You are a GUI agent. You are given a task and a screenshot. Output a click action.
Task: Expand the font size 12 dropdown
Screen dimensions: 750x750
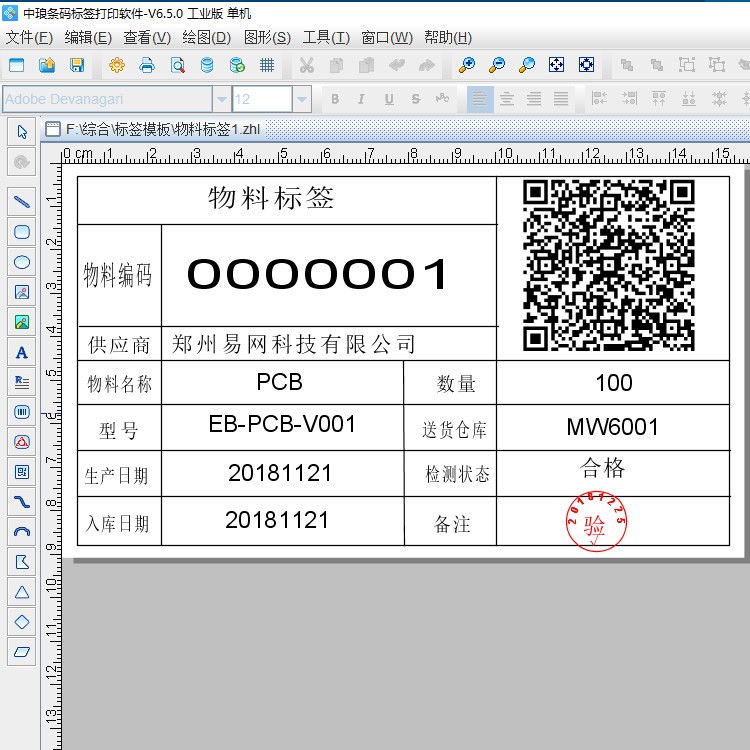point(302,99)
